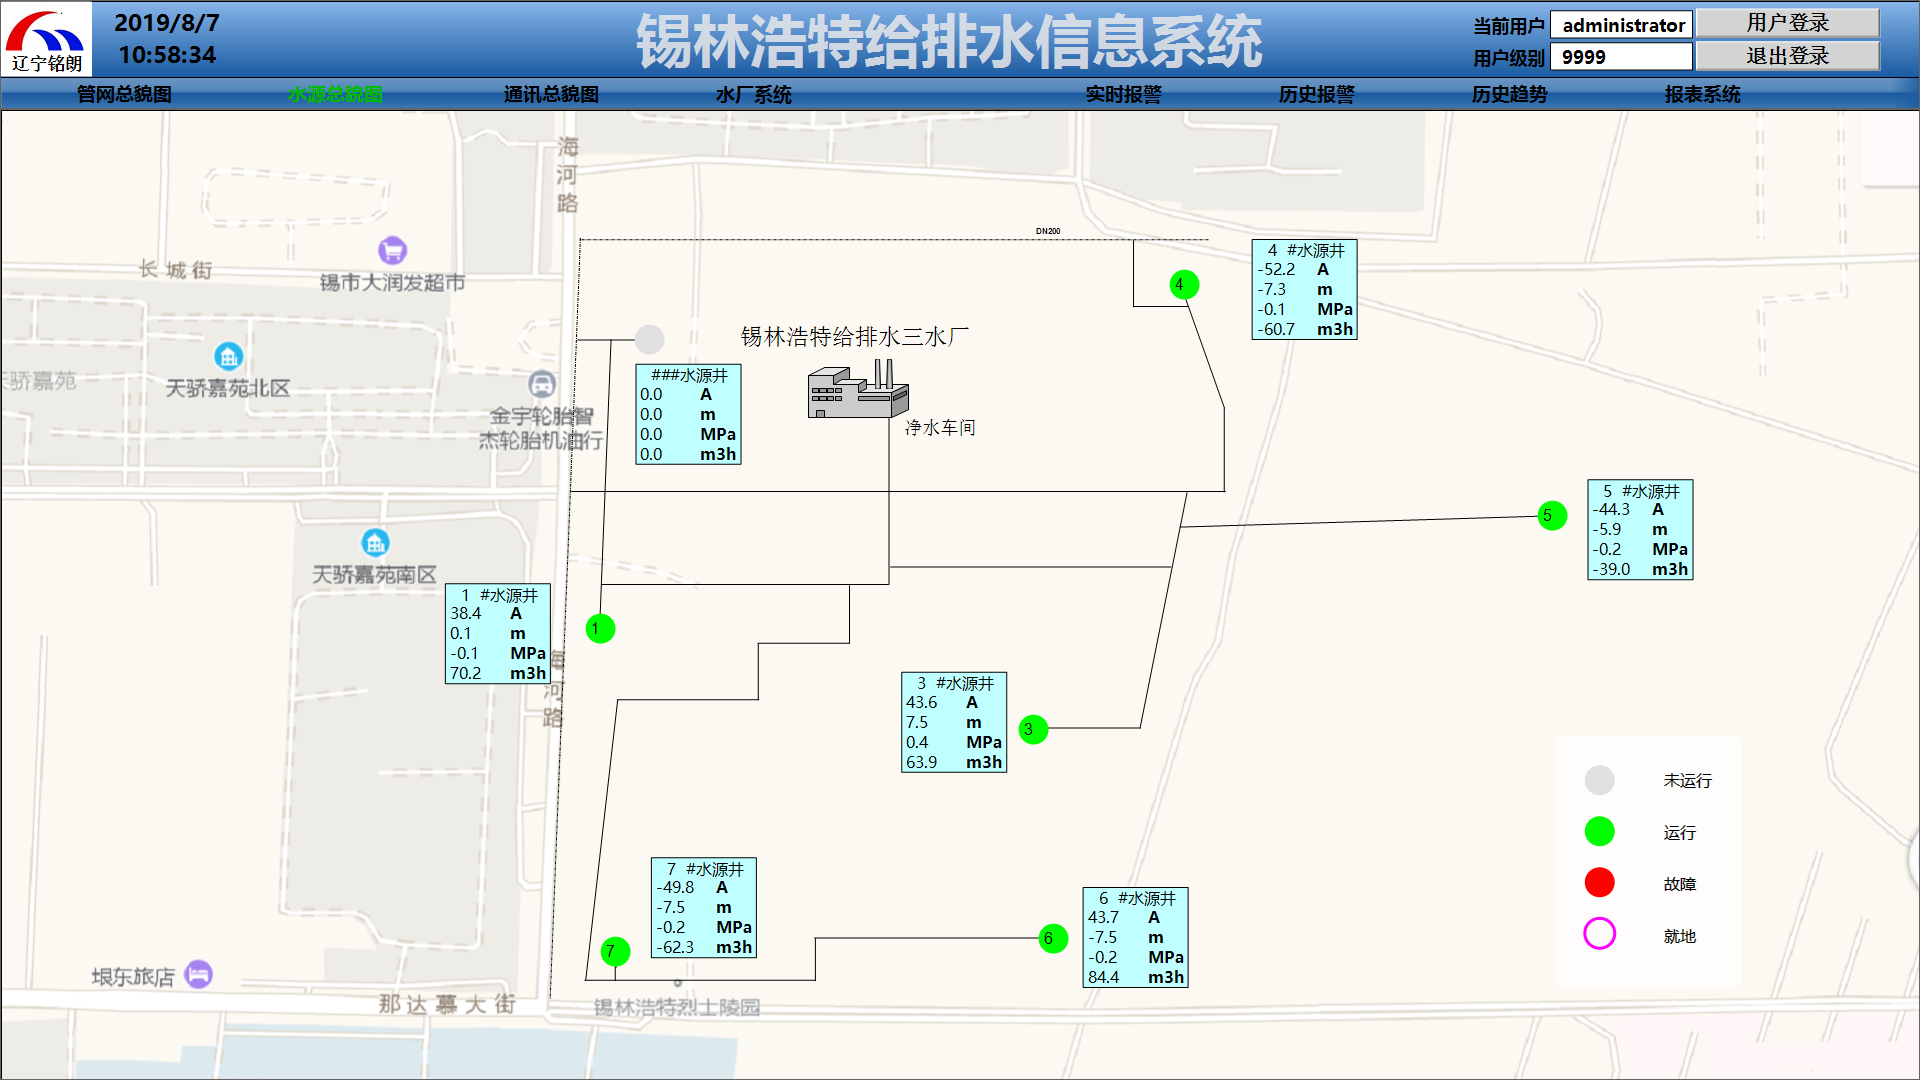Image resolution: width=1920 pixels, height=1080 pixels.
Task: Click the red 故障 legend swatch
Action: (x=1599, y=883)
